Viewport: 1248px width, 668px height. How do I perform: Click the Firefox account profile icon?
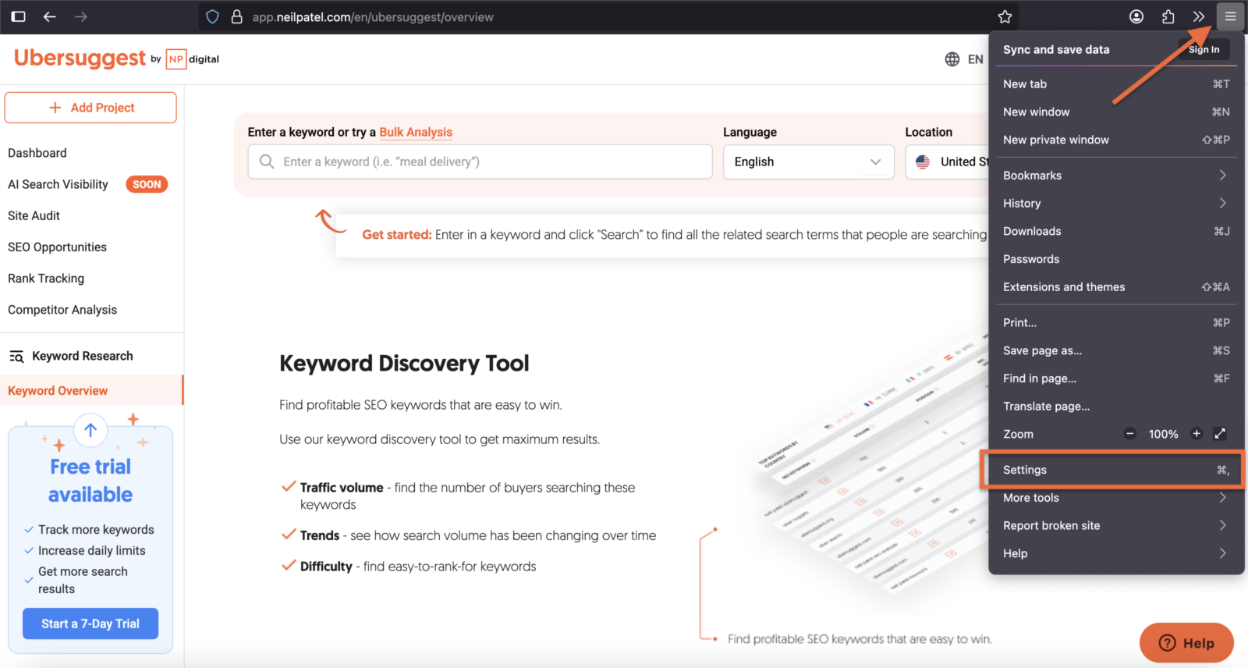pyautogui.click(x=1137, y=17)
